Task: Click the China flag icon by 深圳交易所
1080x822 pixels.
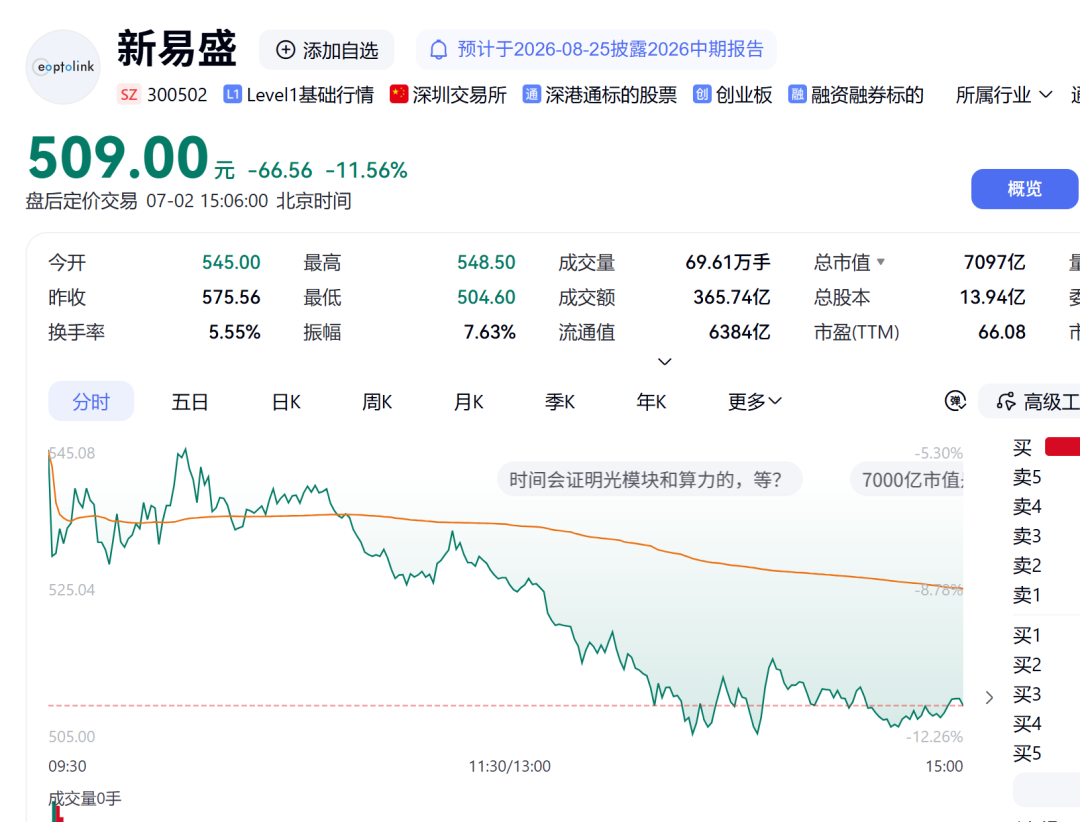Action: [399, 94]
